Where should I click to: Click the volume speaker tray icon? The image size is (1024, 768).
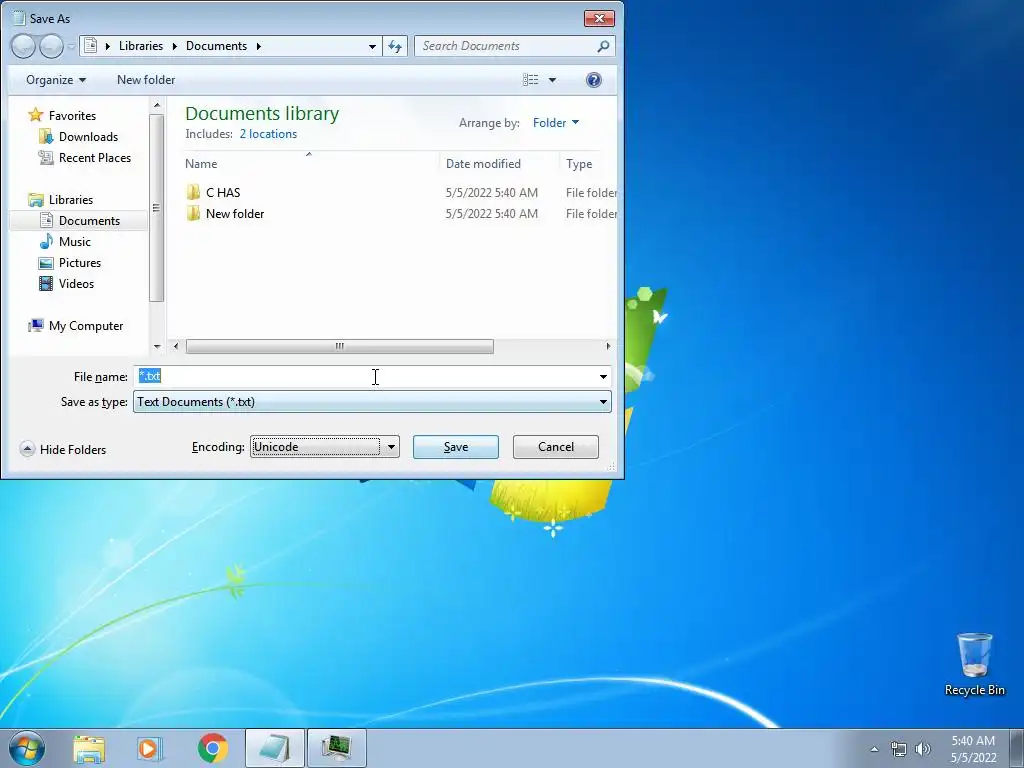tap(923, 749)
